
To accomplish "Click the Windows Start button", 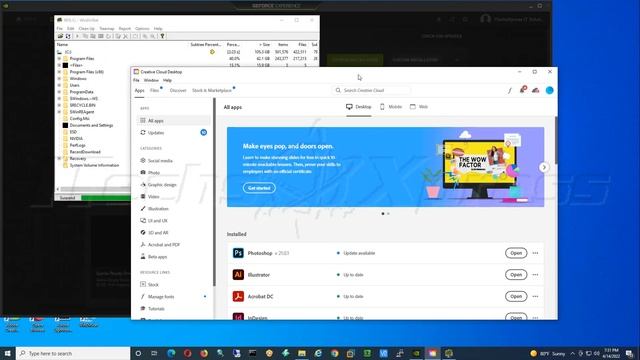I will (x=8, y=353).
